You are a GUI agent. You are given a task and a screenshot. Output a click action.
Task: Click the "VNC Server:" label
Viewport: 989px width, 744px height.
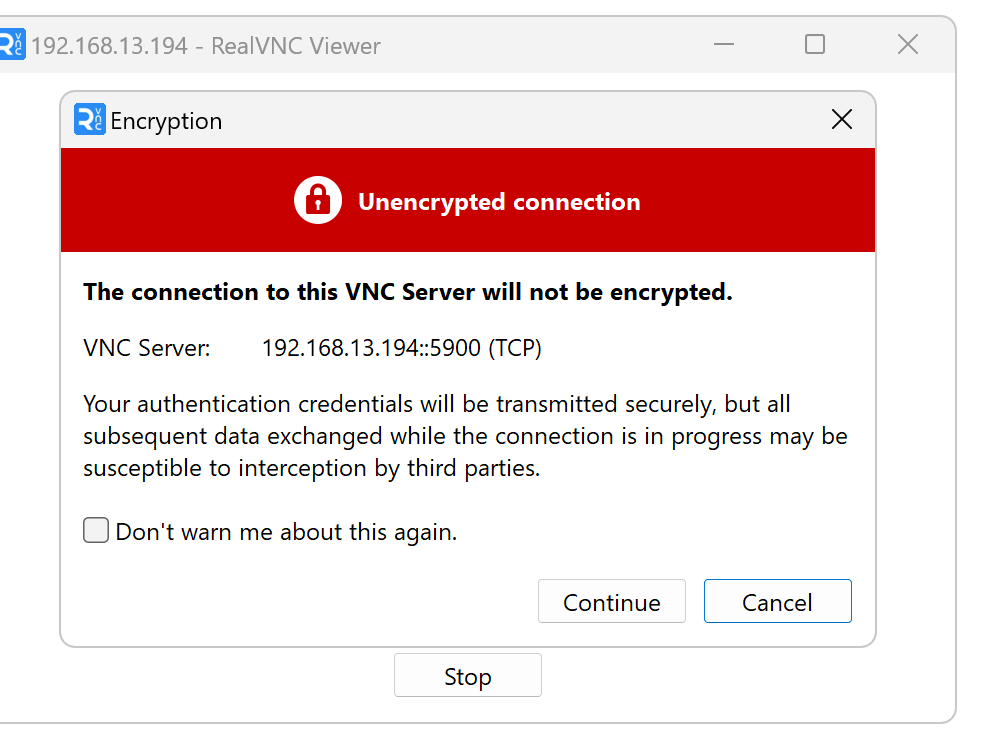tap(147, 348)
